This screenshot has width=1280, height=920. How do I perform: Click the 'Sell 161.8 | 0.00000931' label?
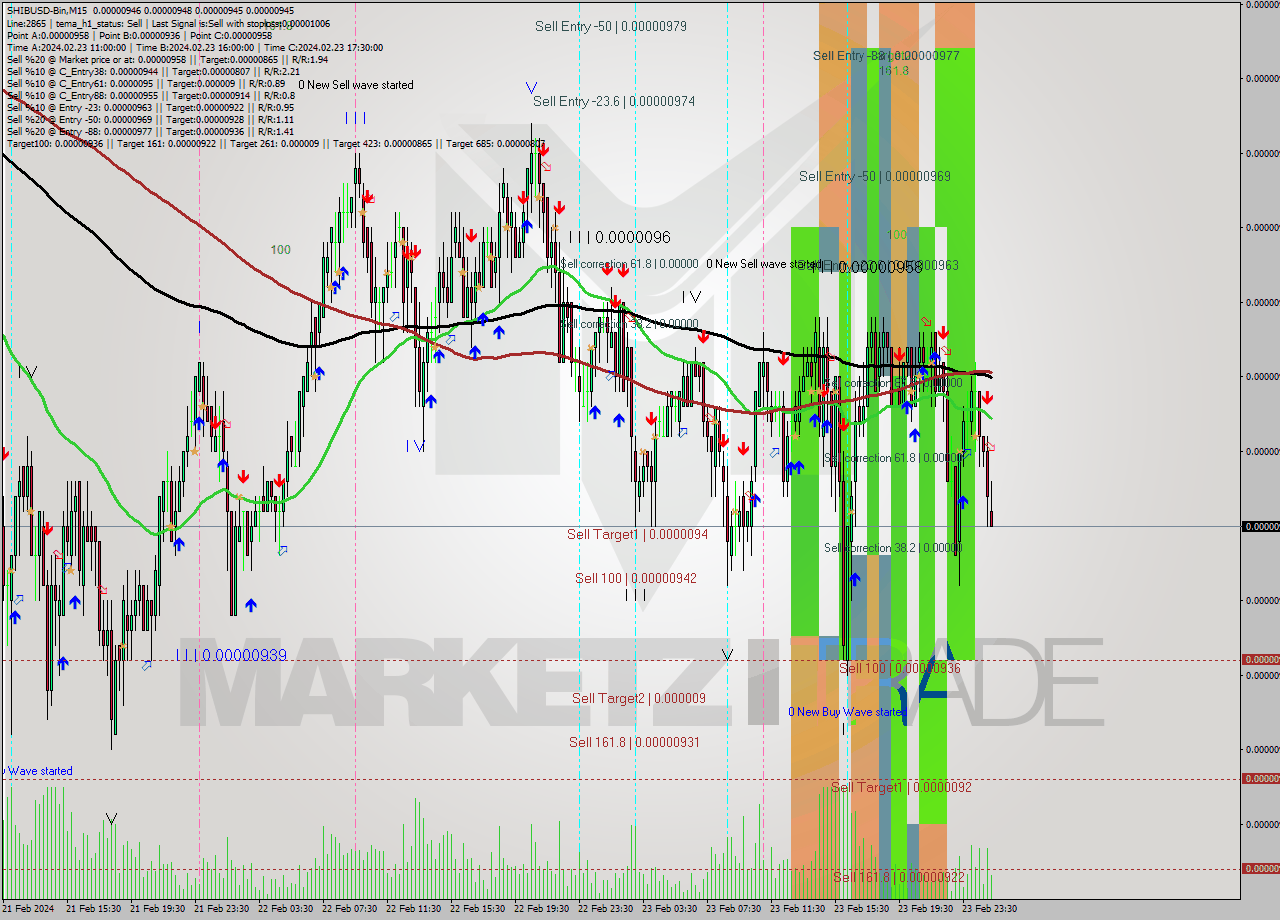tap(634, 742)
